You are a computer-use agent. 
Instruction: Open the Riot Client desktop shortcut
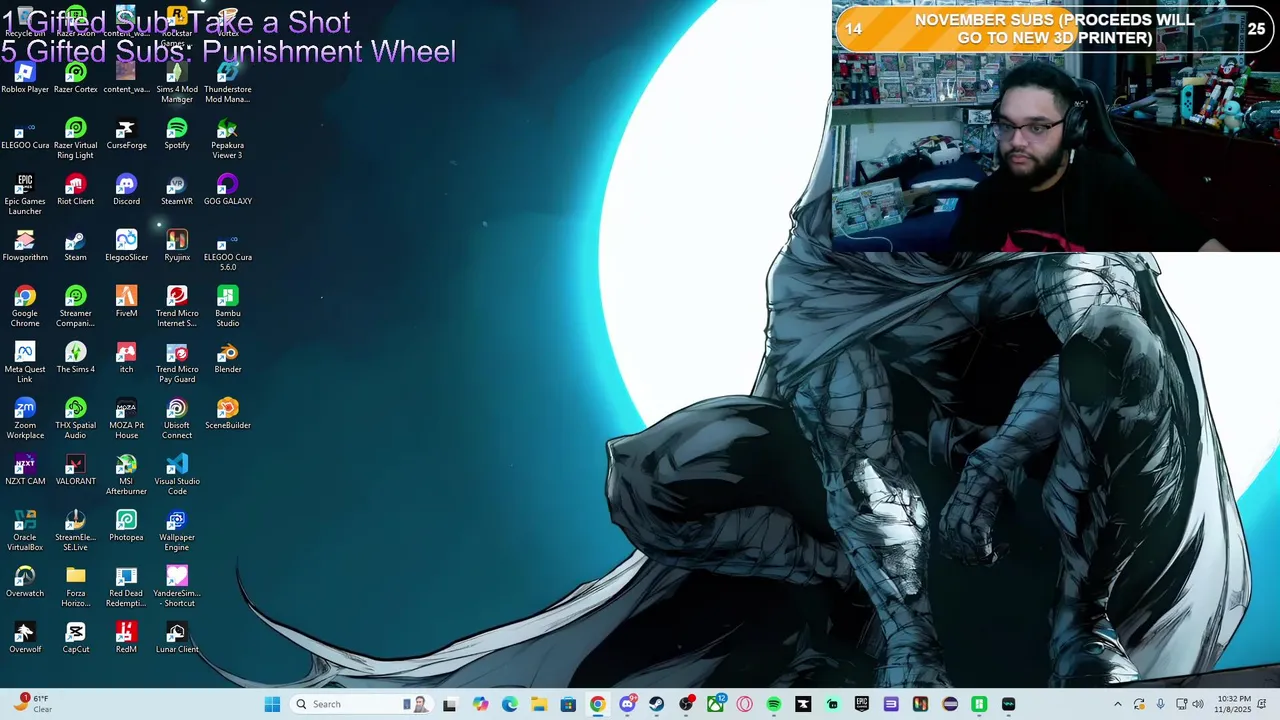[x=76, y=191]
